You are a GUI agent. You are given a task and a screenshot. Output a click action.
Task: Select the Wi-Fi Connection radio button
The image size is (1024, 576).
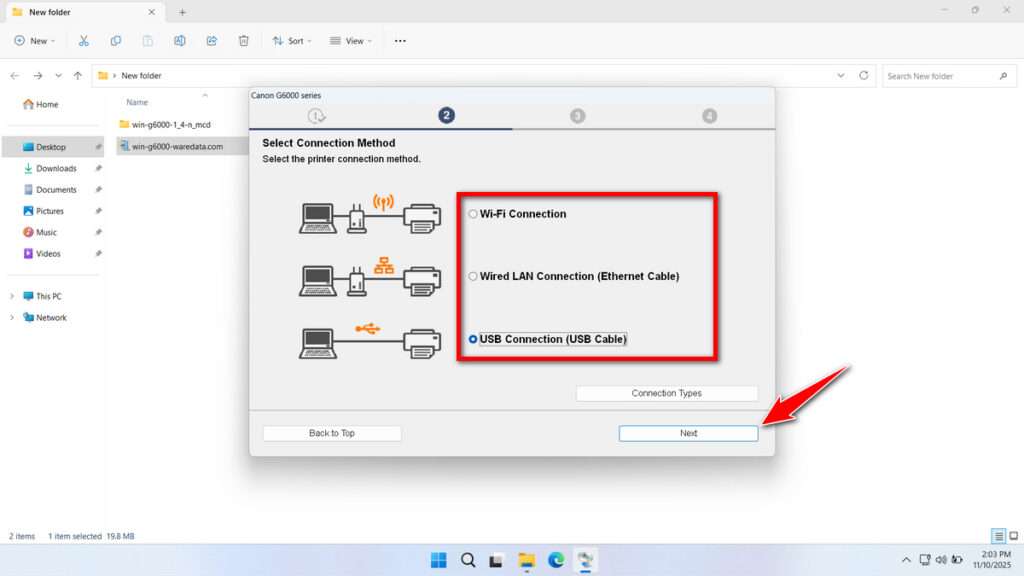tap(473, 213)
